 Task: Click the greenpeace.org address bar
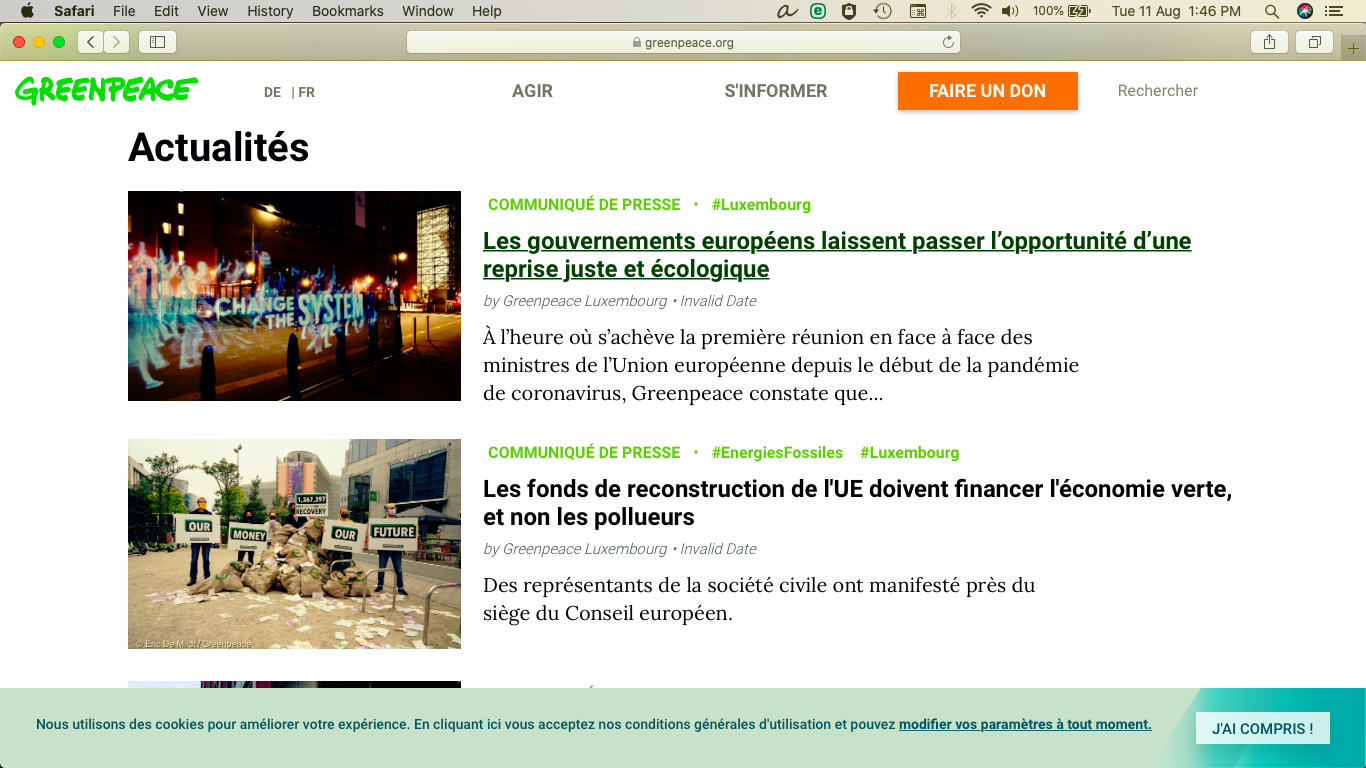tap(683, 42)
